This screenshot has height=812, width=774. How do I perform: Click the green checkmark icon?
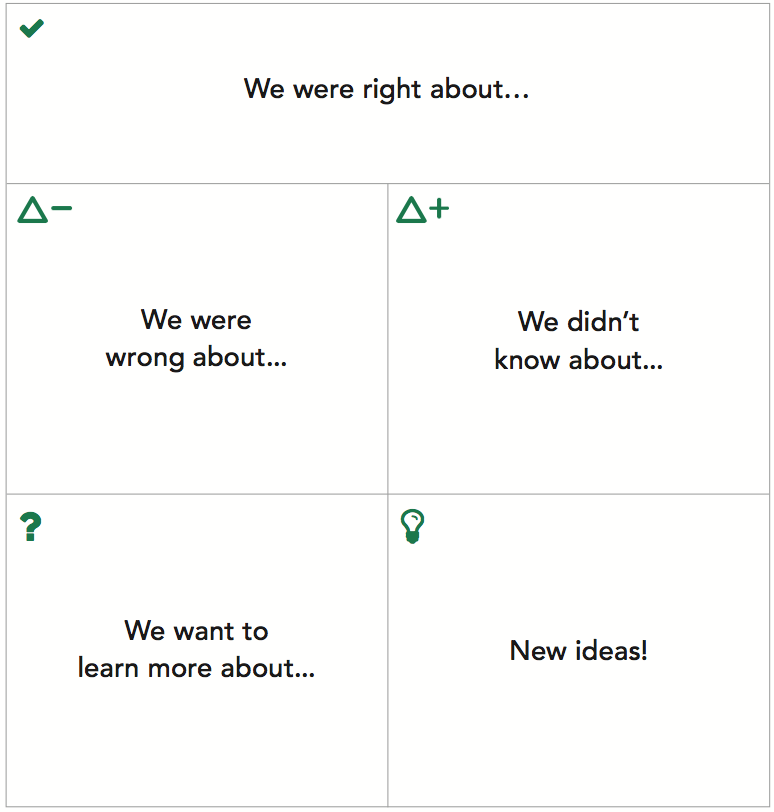(x=32, y=28)
